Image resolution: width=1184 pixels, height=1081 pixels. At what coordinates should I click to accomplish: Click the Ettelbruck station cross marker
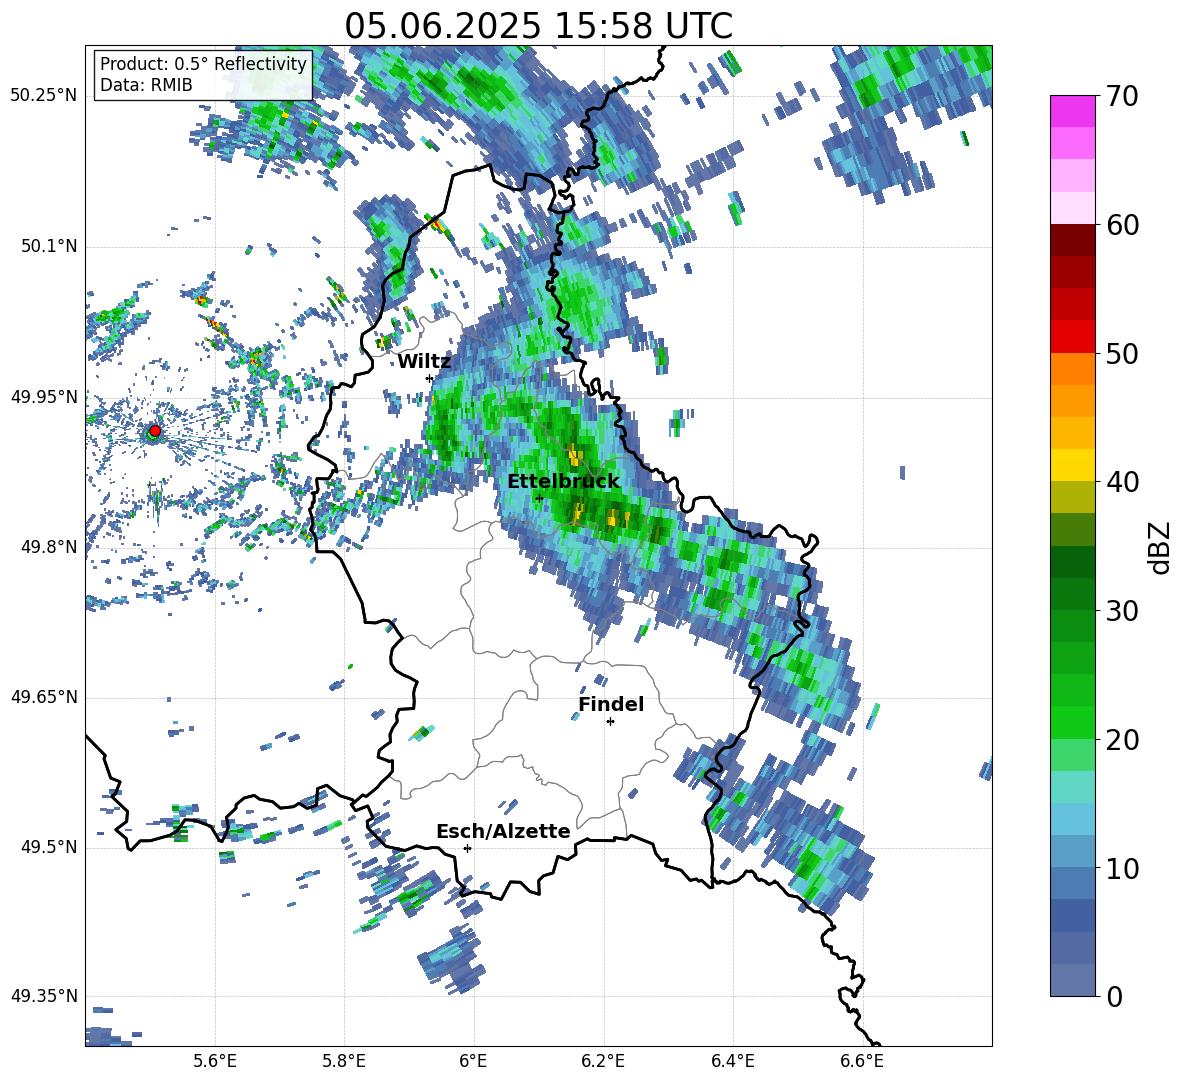coord(539,498)
